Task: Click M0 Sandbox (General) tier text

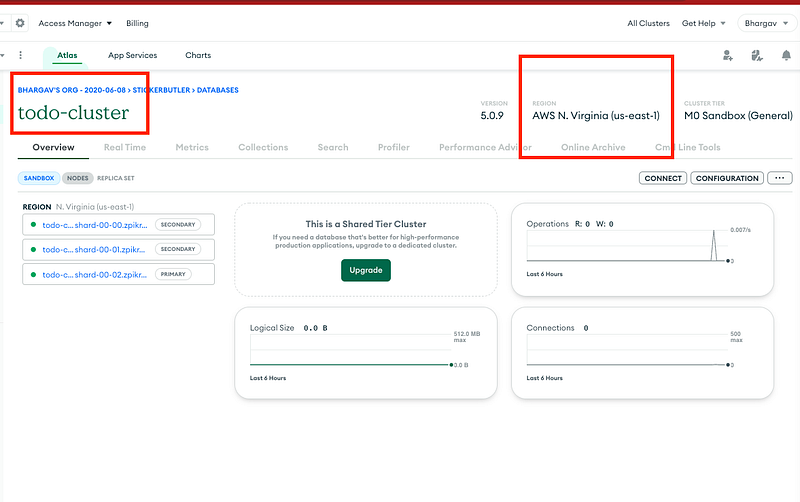Action: [738, 116]
